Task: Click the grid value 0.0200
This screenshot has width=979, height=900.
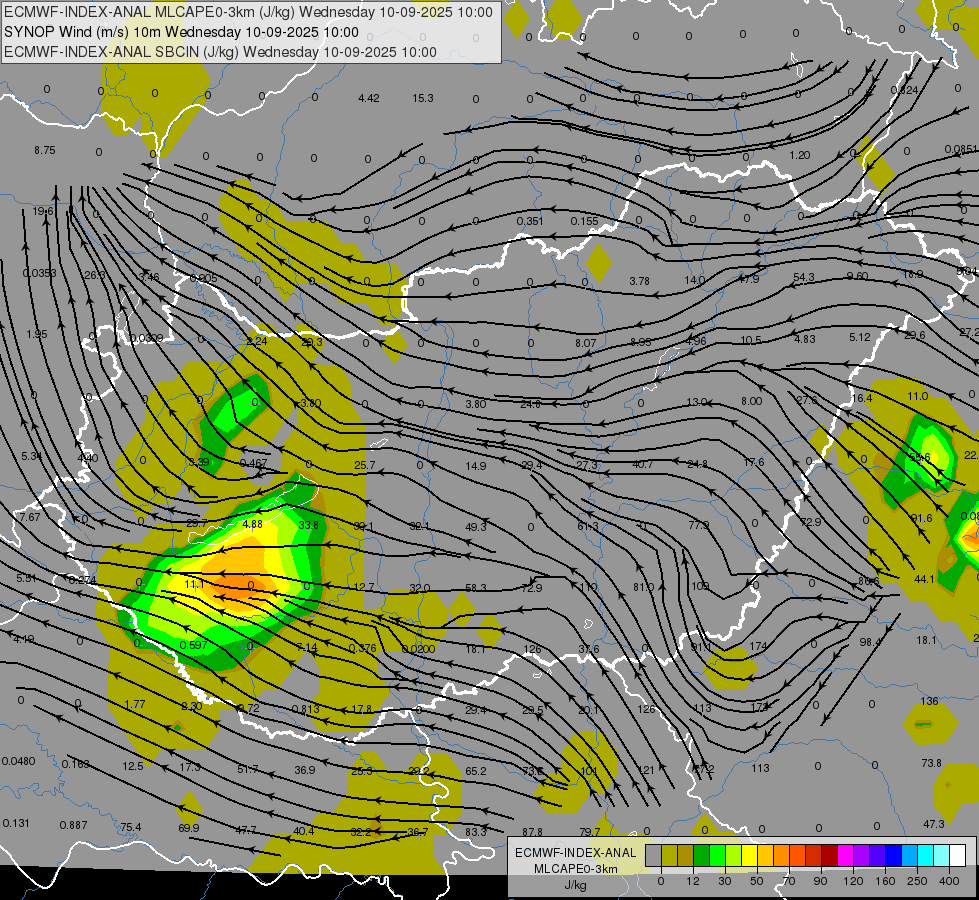Action: click(x=418, y=649)
